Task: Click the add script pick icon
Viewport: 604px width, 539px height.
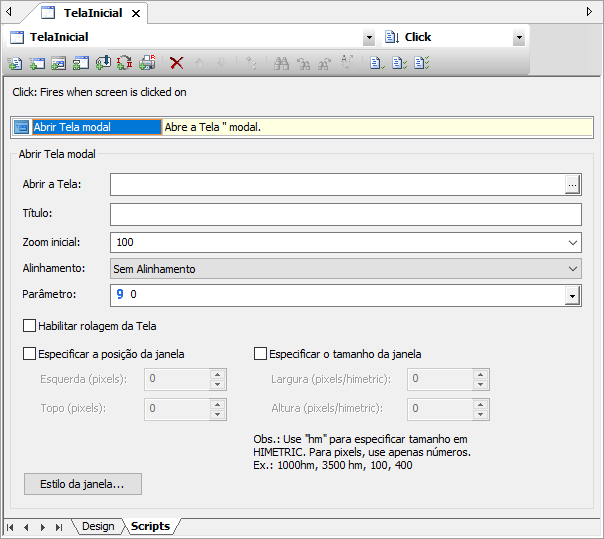Action: point(15,63)
